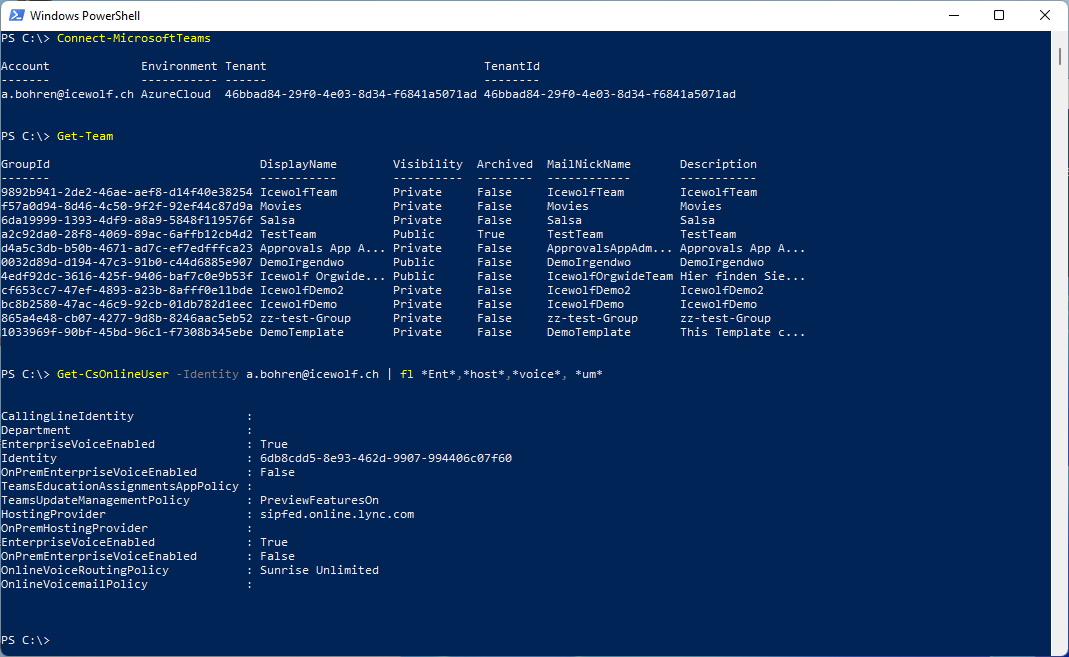Click the 'Get-CsOnlineUser' command text
The height and width of the screenshot is (657, 1069).
[113, 374]
